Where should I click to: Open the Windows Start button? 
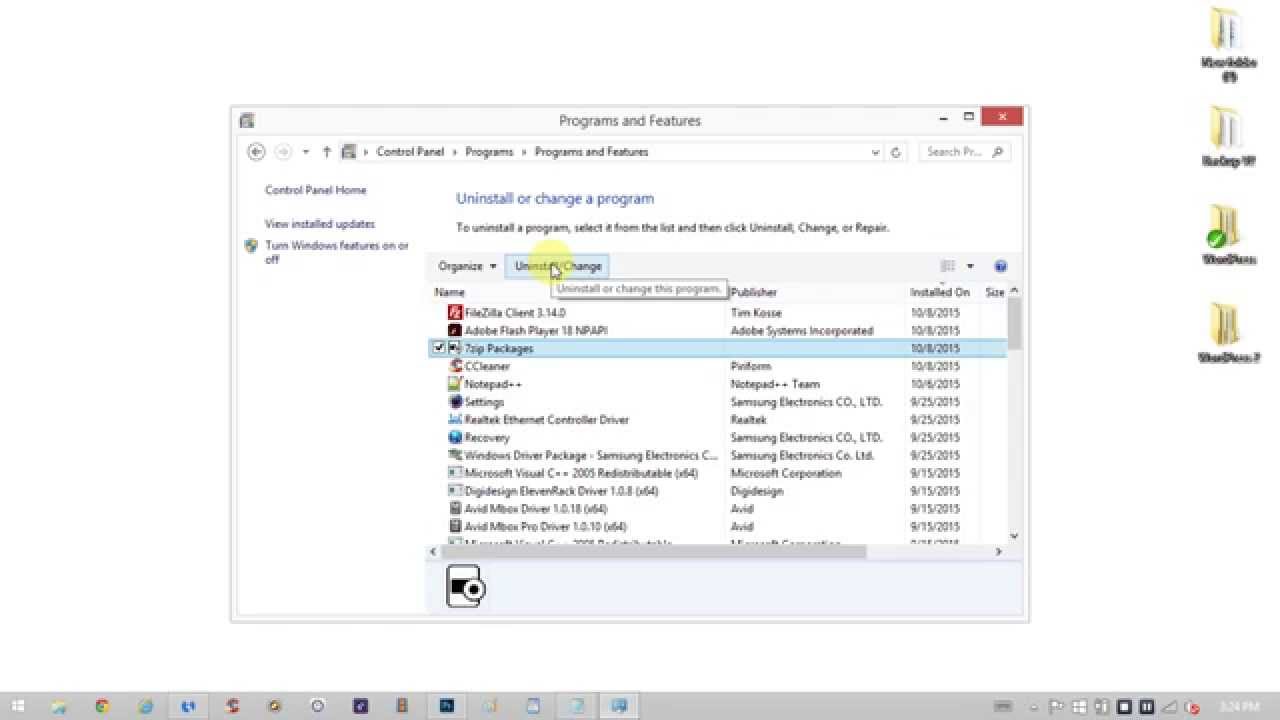[x=17, y=706]
